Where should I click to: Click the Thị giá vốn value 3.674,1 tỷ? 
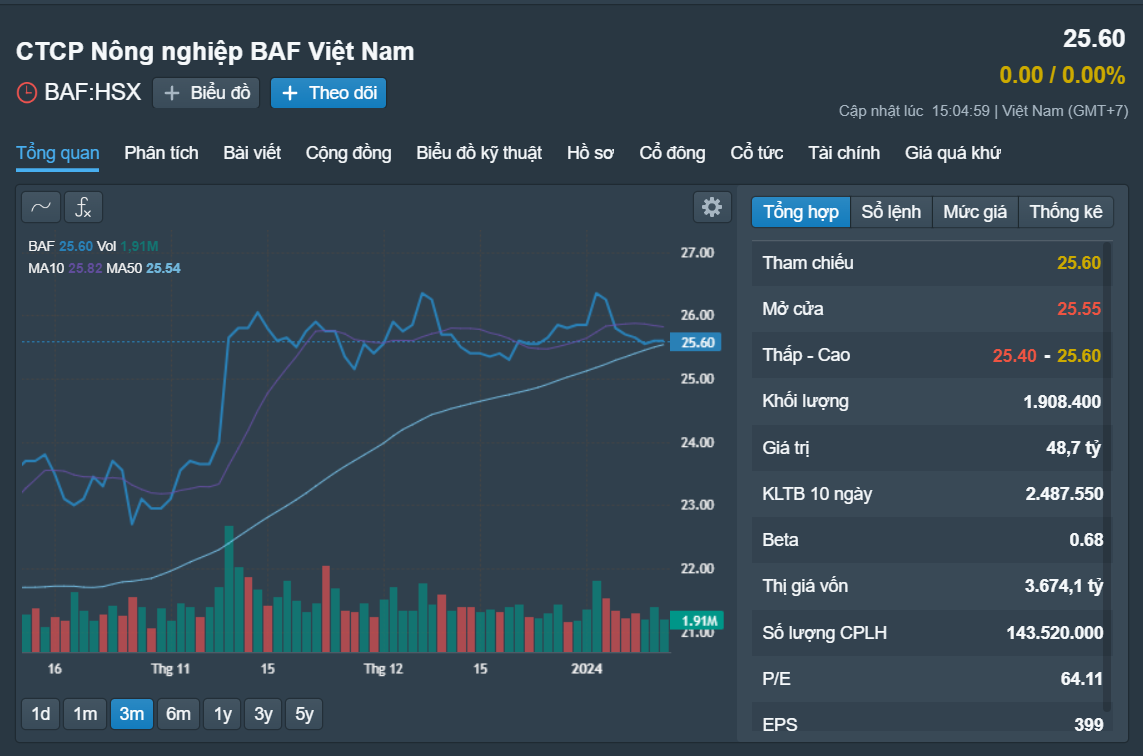[1064, 586]
